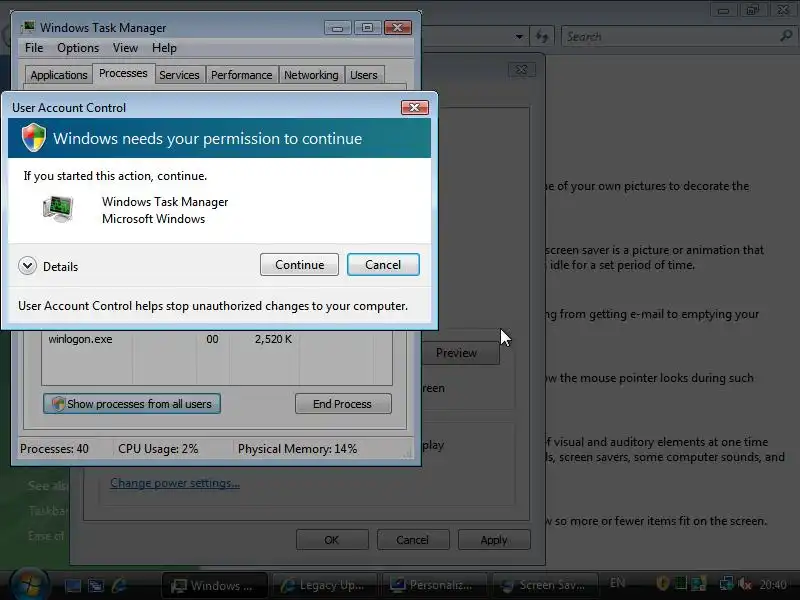The height and width of the screenshot is (600, 800).
Task: Click Show processes from all users
Action: pos(132,404)
